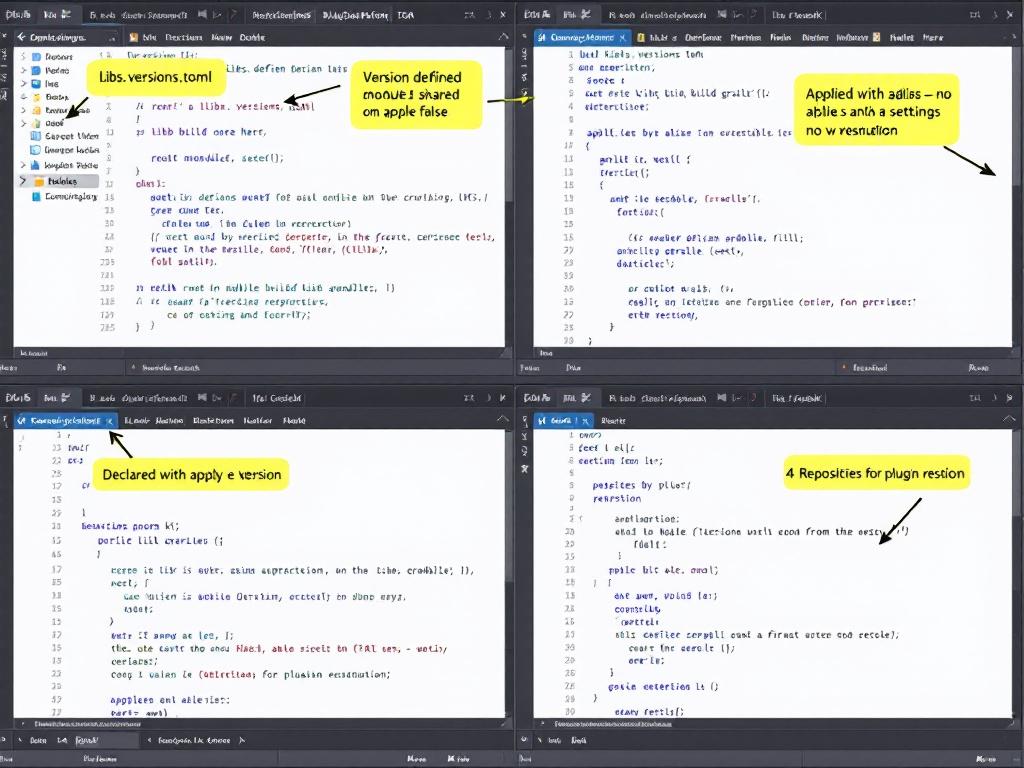Expand the first blue folder in top-left project tree

(x=24, y=57)
